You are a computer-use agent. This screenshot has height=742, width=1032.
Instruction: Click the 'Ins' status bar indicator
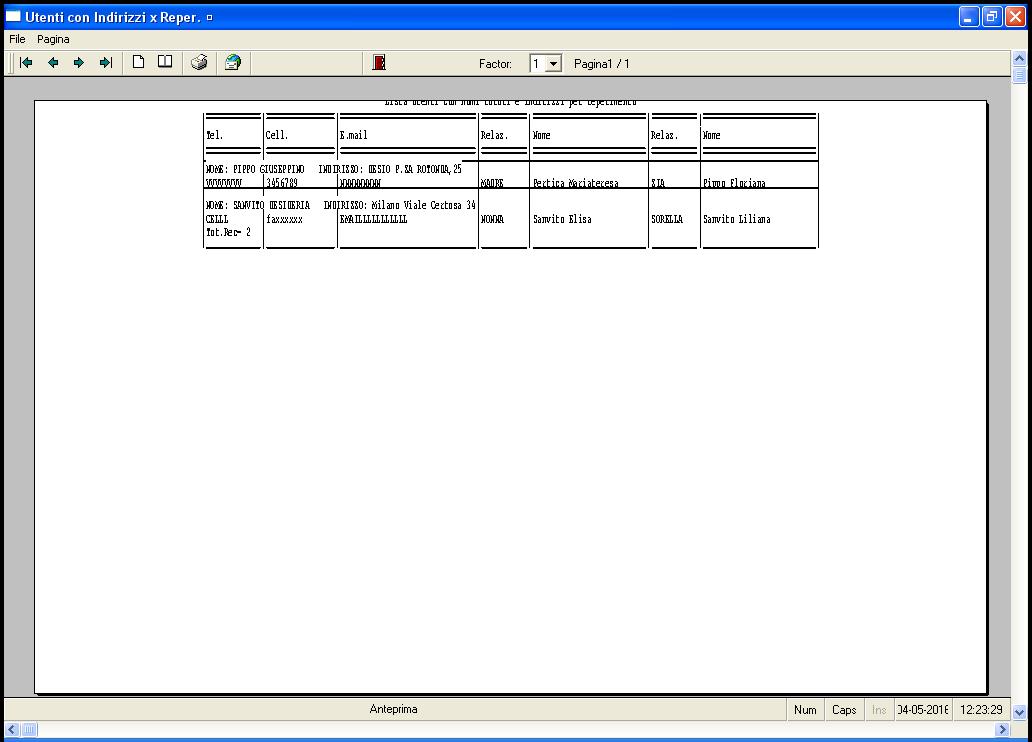click(879, 710)
